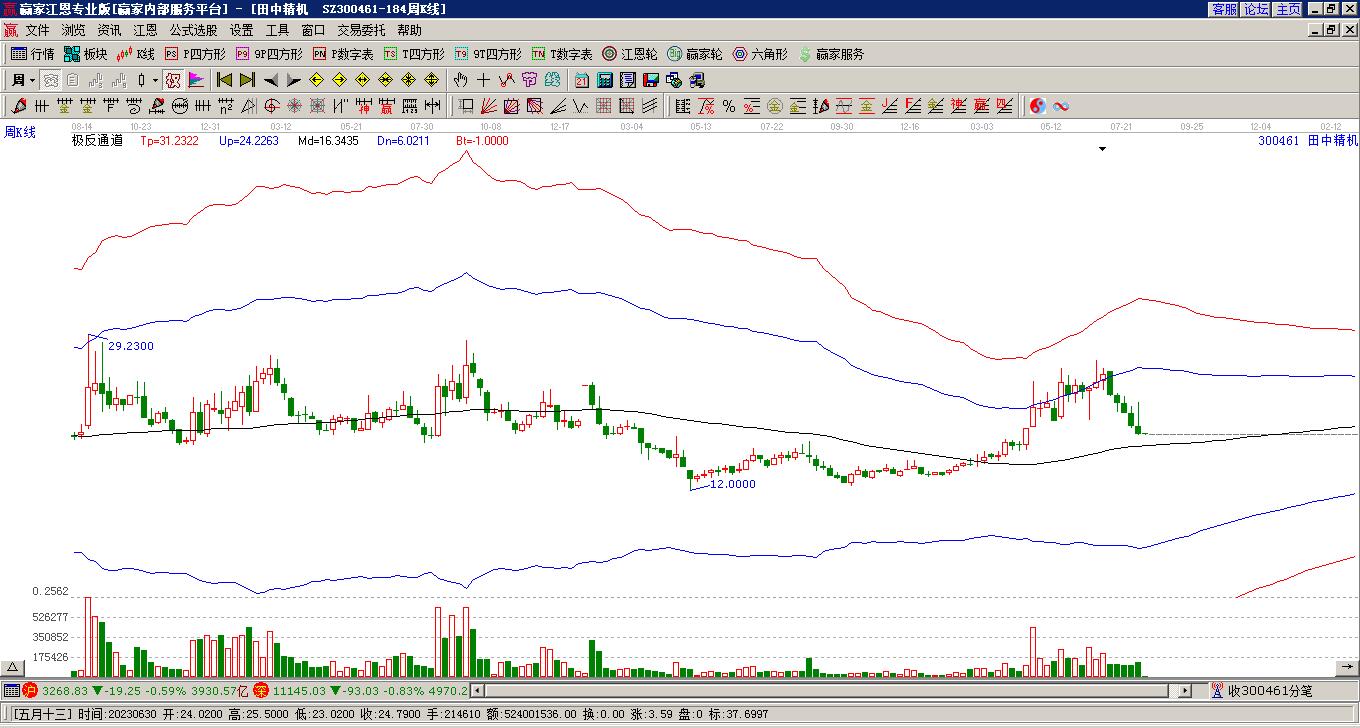Screen dimensions: 1360x728
Task: Click the 权 rights adjustment icon
Action: (x=172, y=80)
